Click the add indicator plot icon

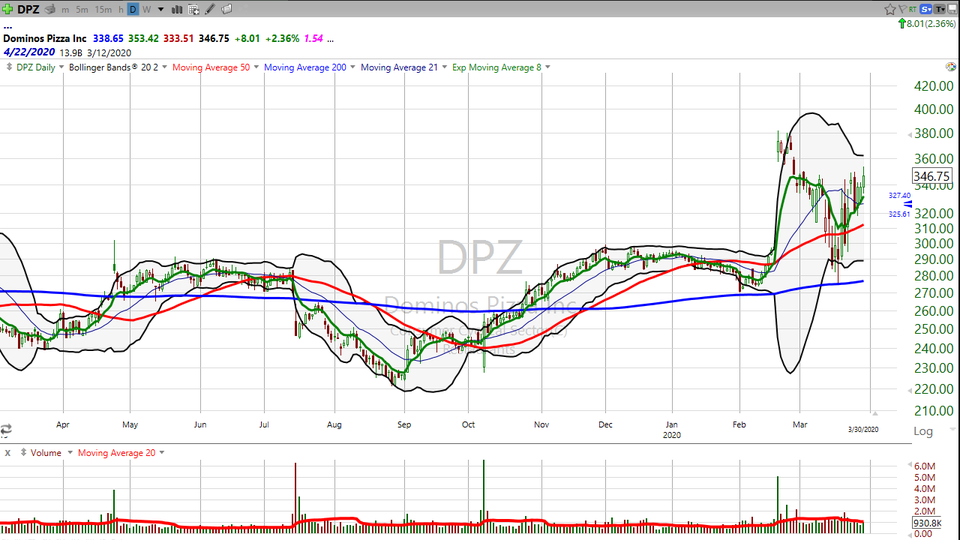click(x=193, y=9)
